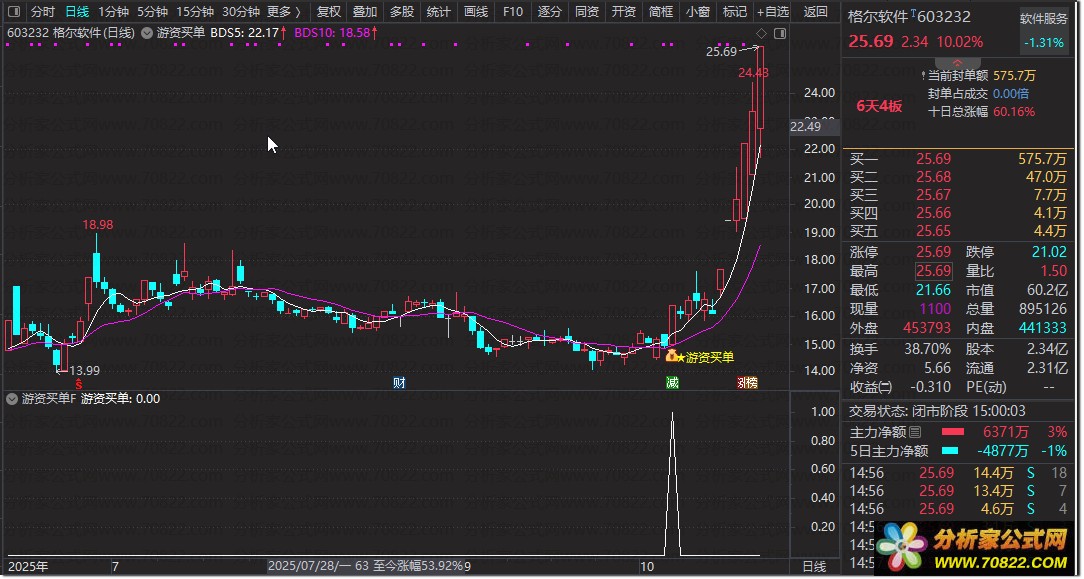Viewport: 1084px width, 579px height.
Task: Click the BDS5: 22.17 indicator value
Action: [248, 32]
